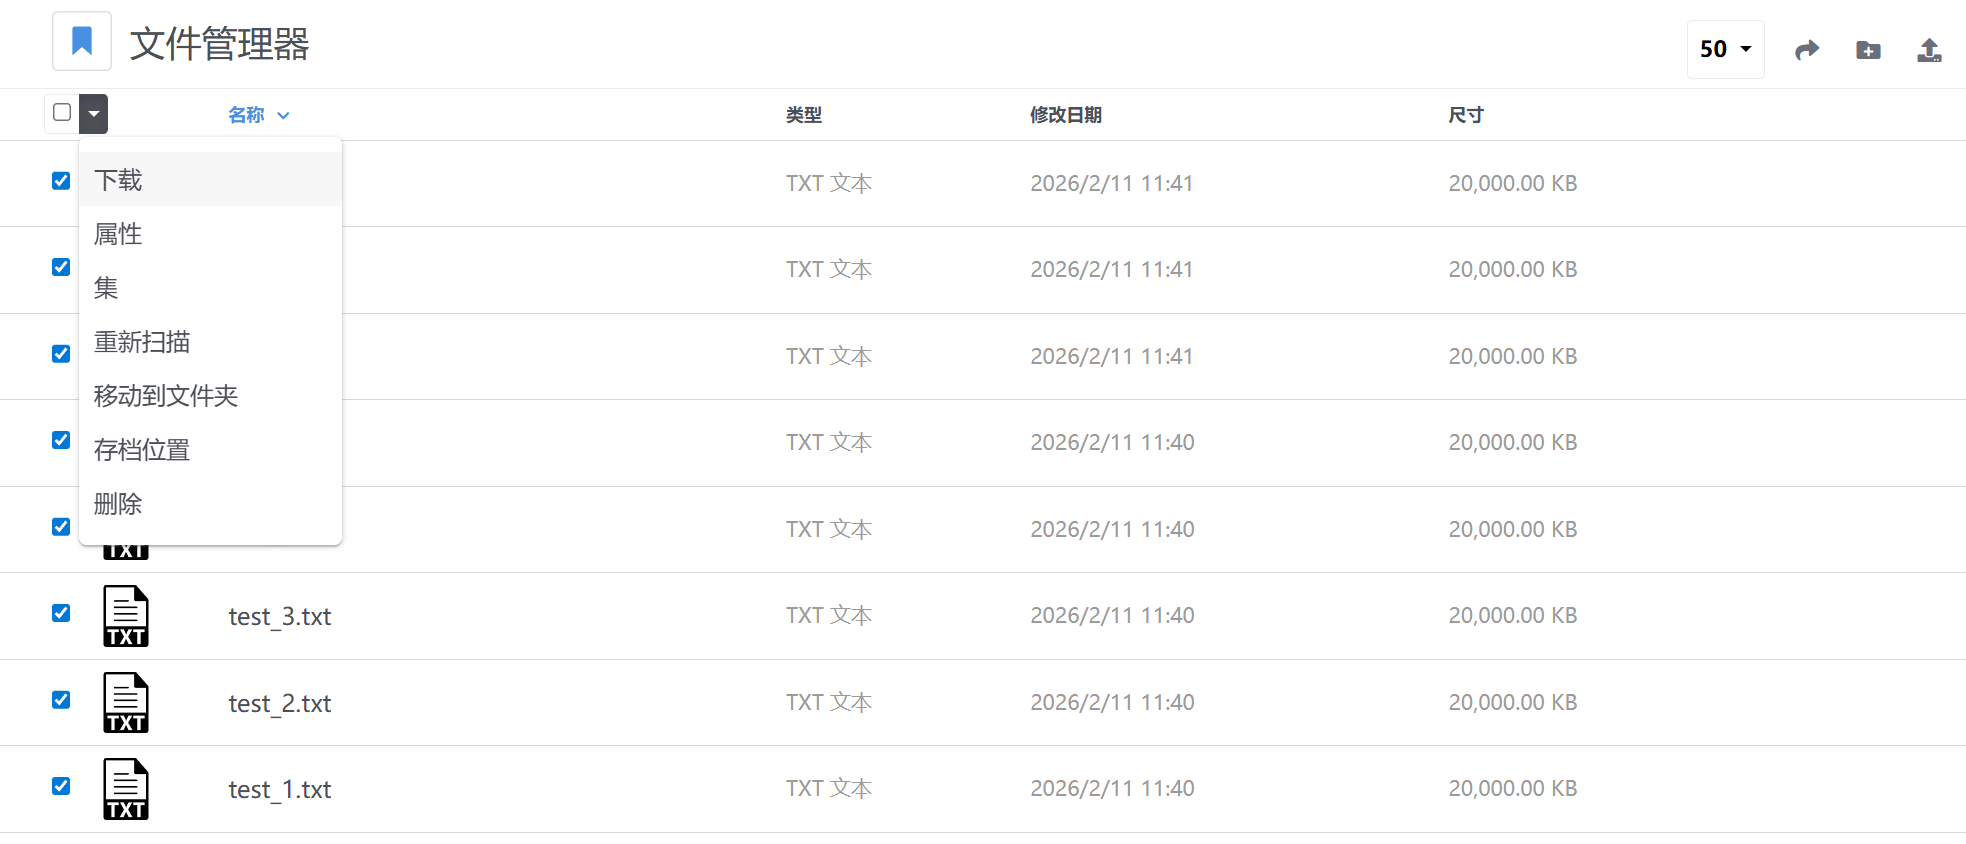Click the test_2.txt file icon
Screen dimensions: 1966x844
[x=126, y=703]
